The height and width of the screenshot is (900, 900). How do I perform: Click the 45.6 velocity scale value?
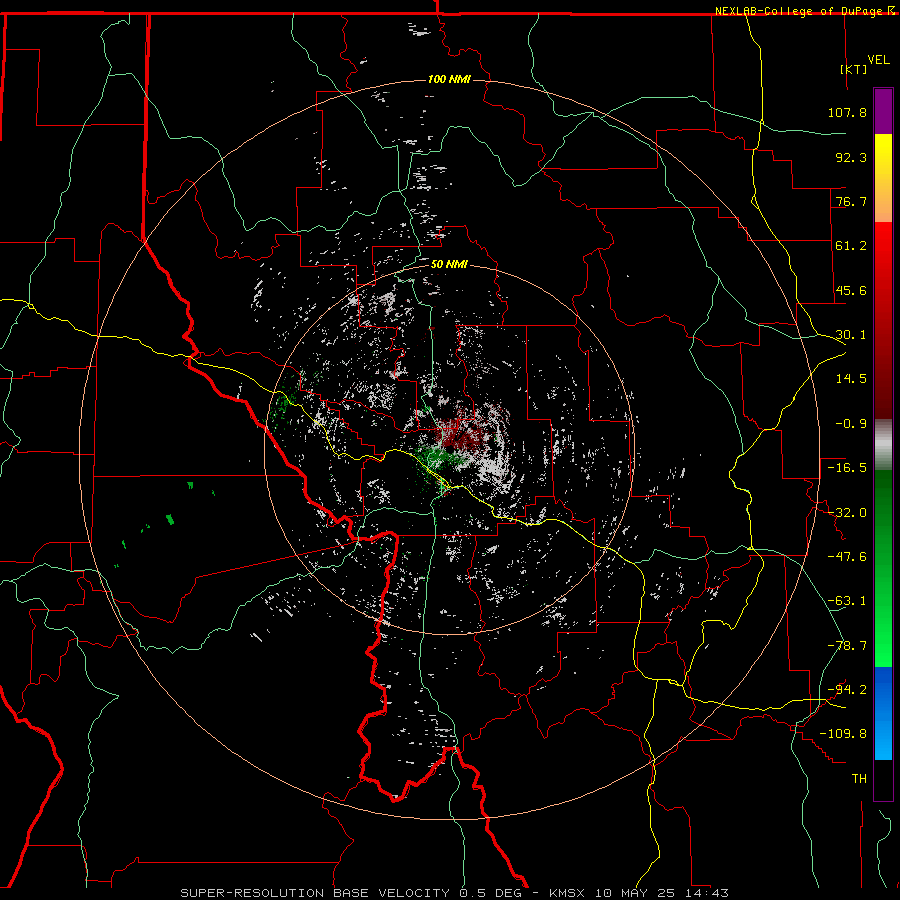851,290
